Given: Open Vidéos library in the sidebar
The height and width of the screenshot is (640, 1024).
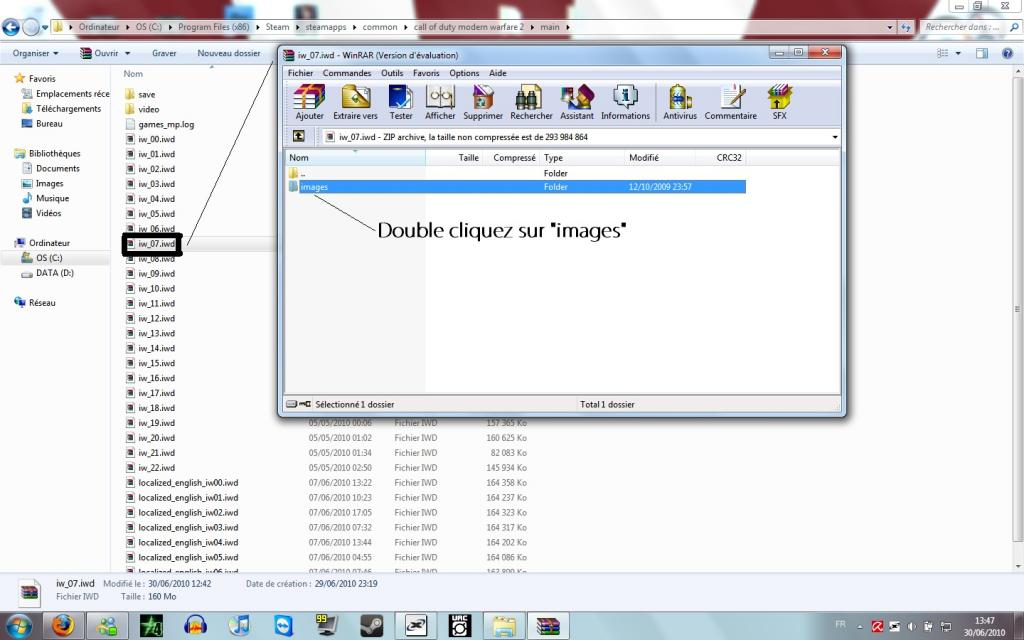Looking at the screenshot, I should coord(48,214).
